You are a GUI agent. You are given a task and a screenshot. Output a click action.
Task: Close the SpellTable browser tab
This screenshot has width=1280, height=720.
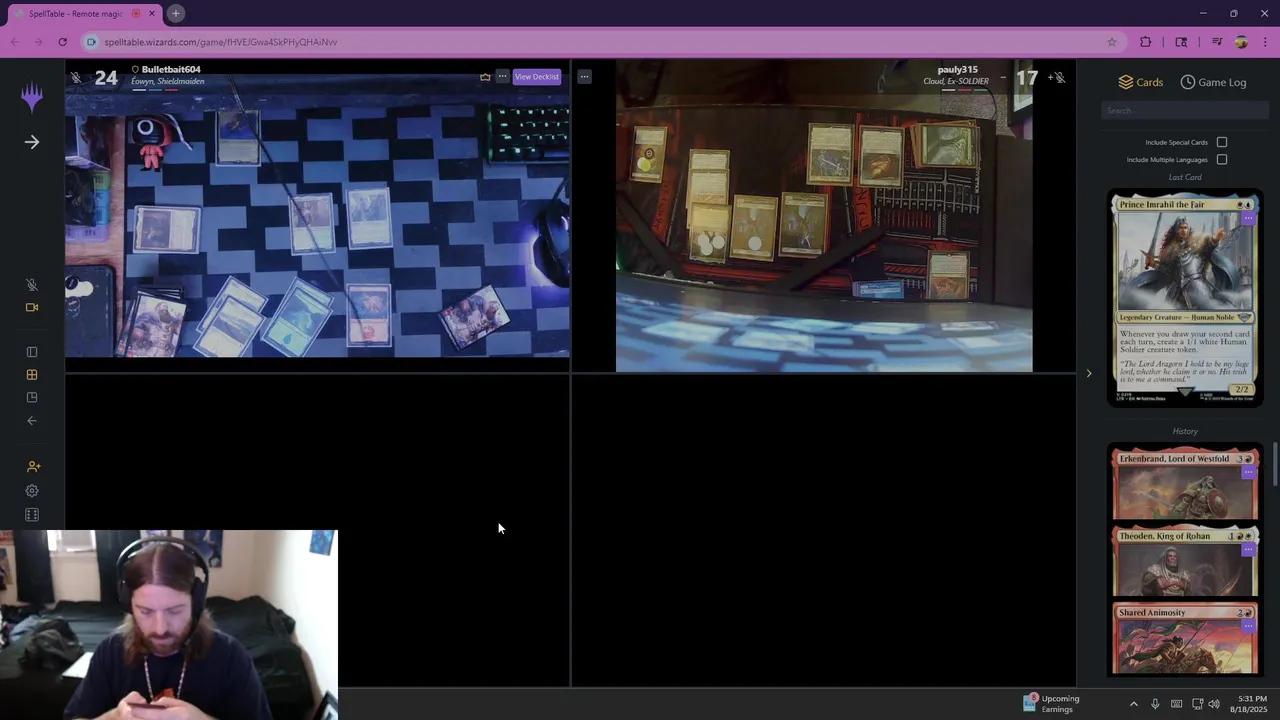pos(151,14)
